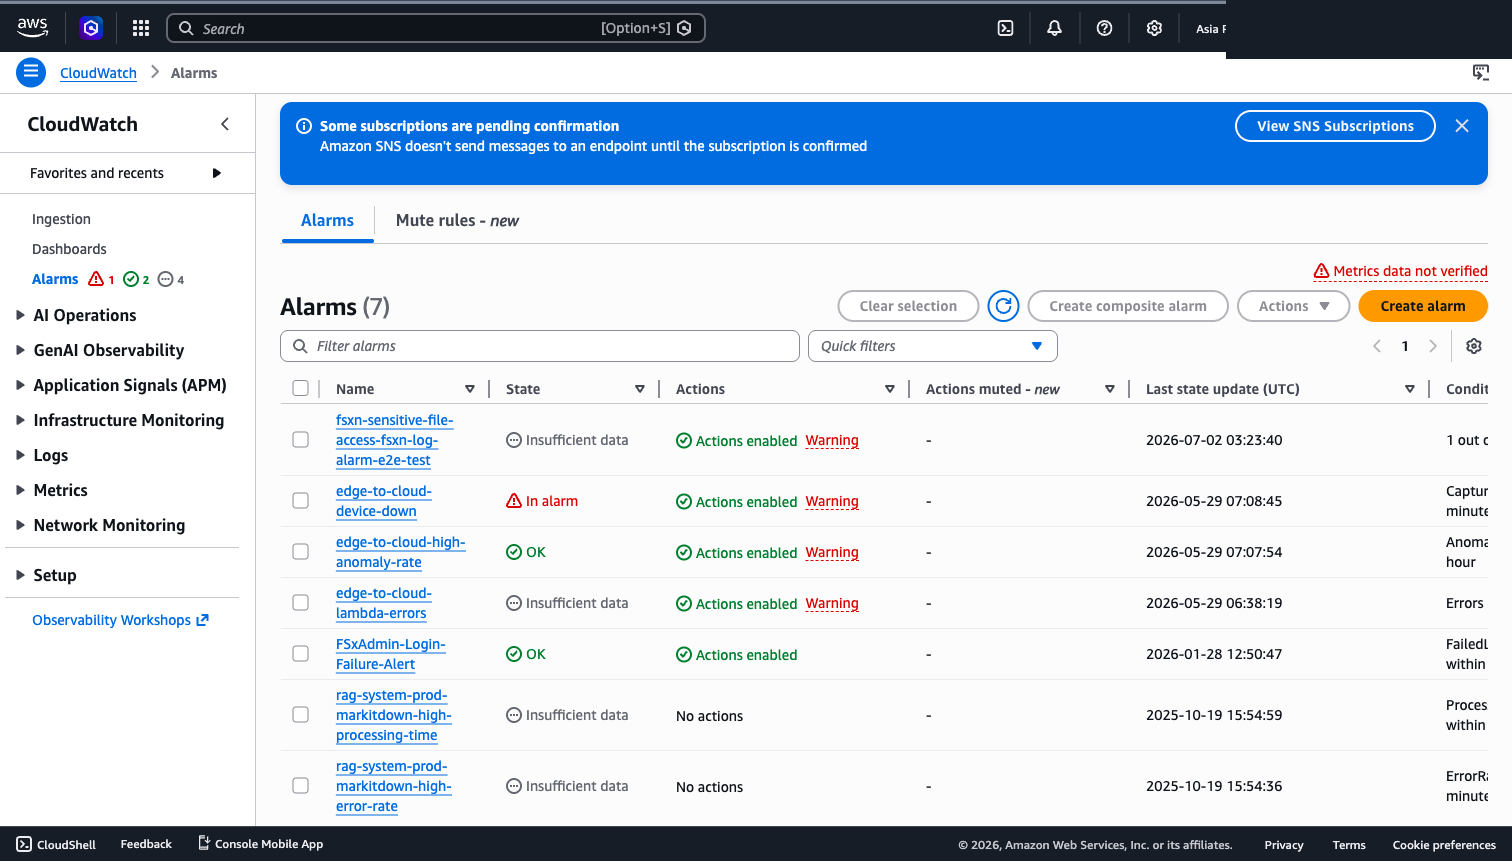Expand Metrics section
Image resolution: width=1512 pixels, height=861 pixels.
[20, 490]
